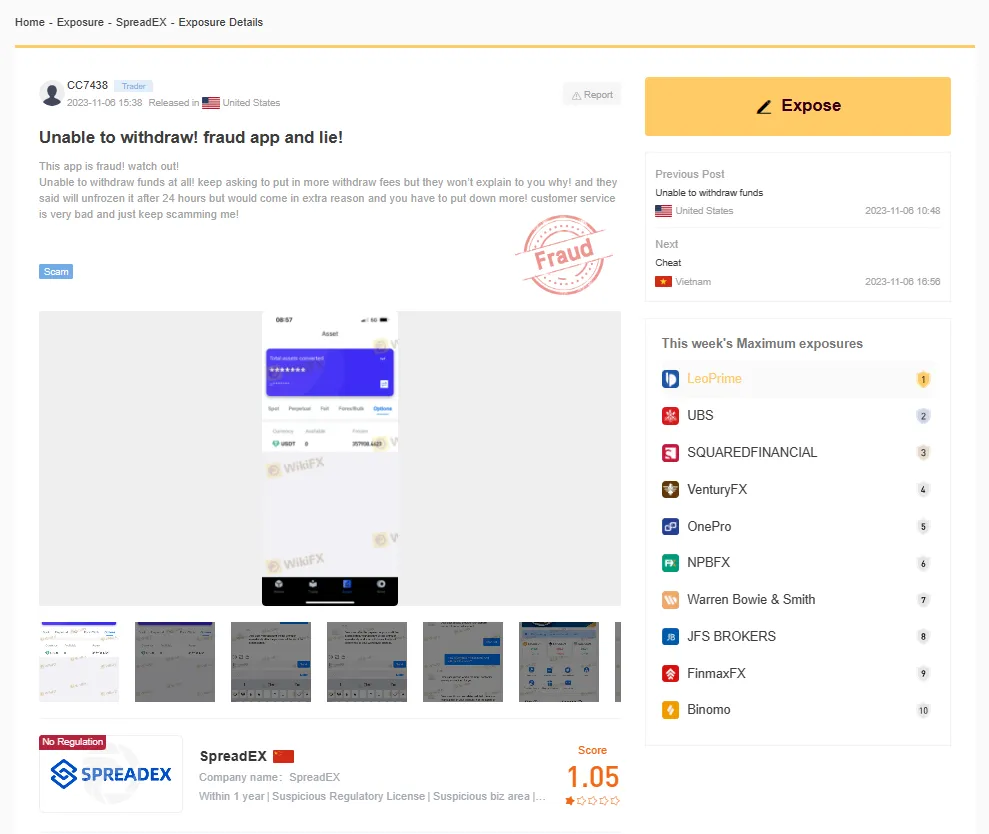Select the third screenshot thumbnail
This screenshot has height=834, width=989.
point(271,661)
